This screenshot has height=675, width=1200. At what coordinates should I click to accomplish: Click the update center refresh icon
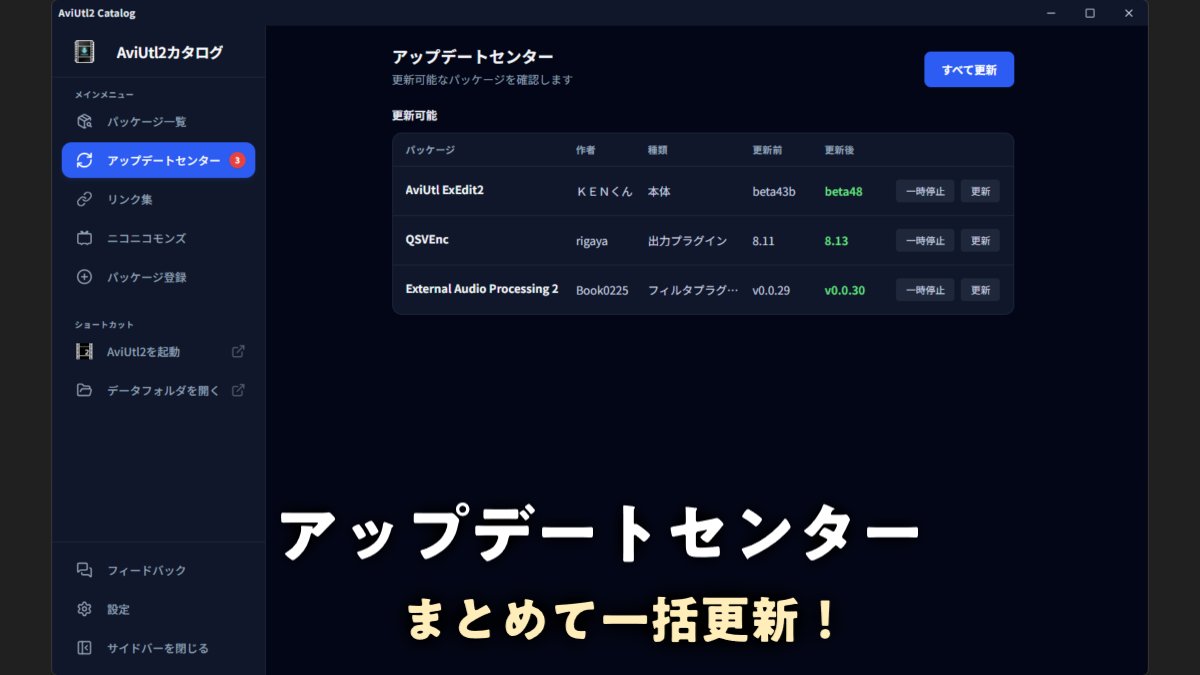[x=85, y=160]
